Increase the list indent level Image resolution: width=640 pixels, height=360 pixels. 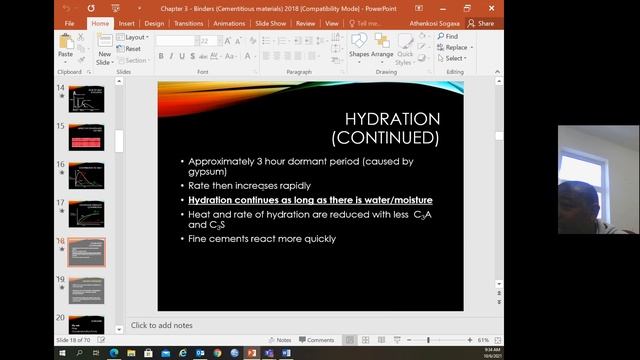[x=309, y=41]
